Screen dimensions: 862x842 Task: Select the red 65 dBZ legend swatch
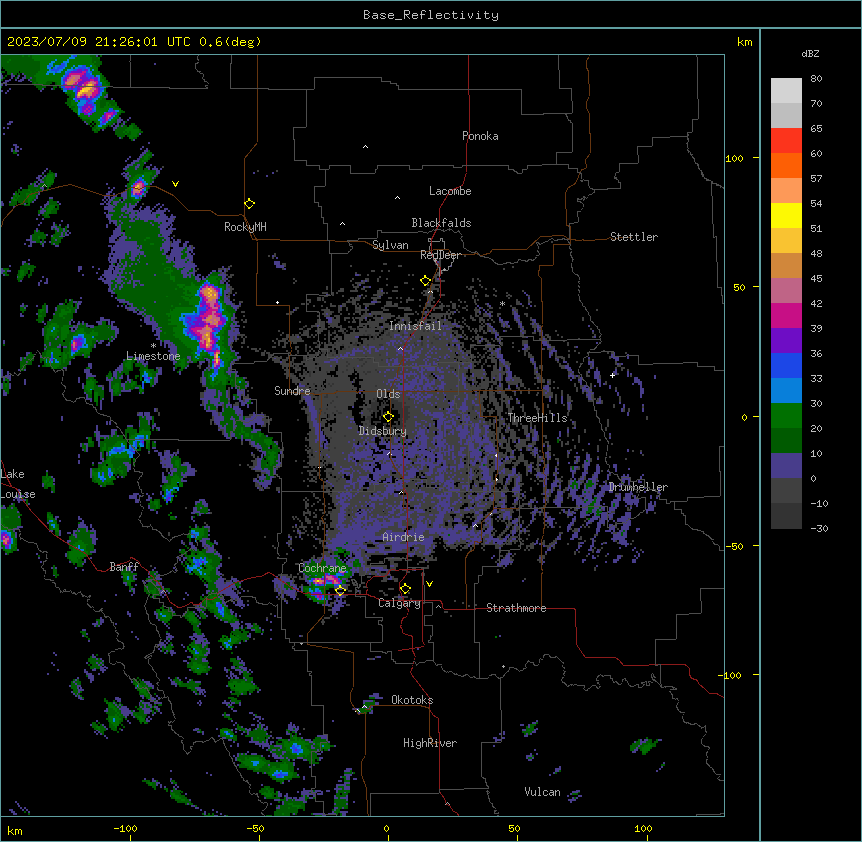[786, 141]
